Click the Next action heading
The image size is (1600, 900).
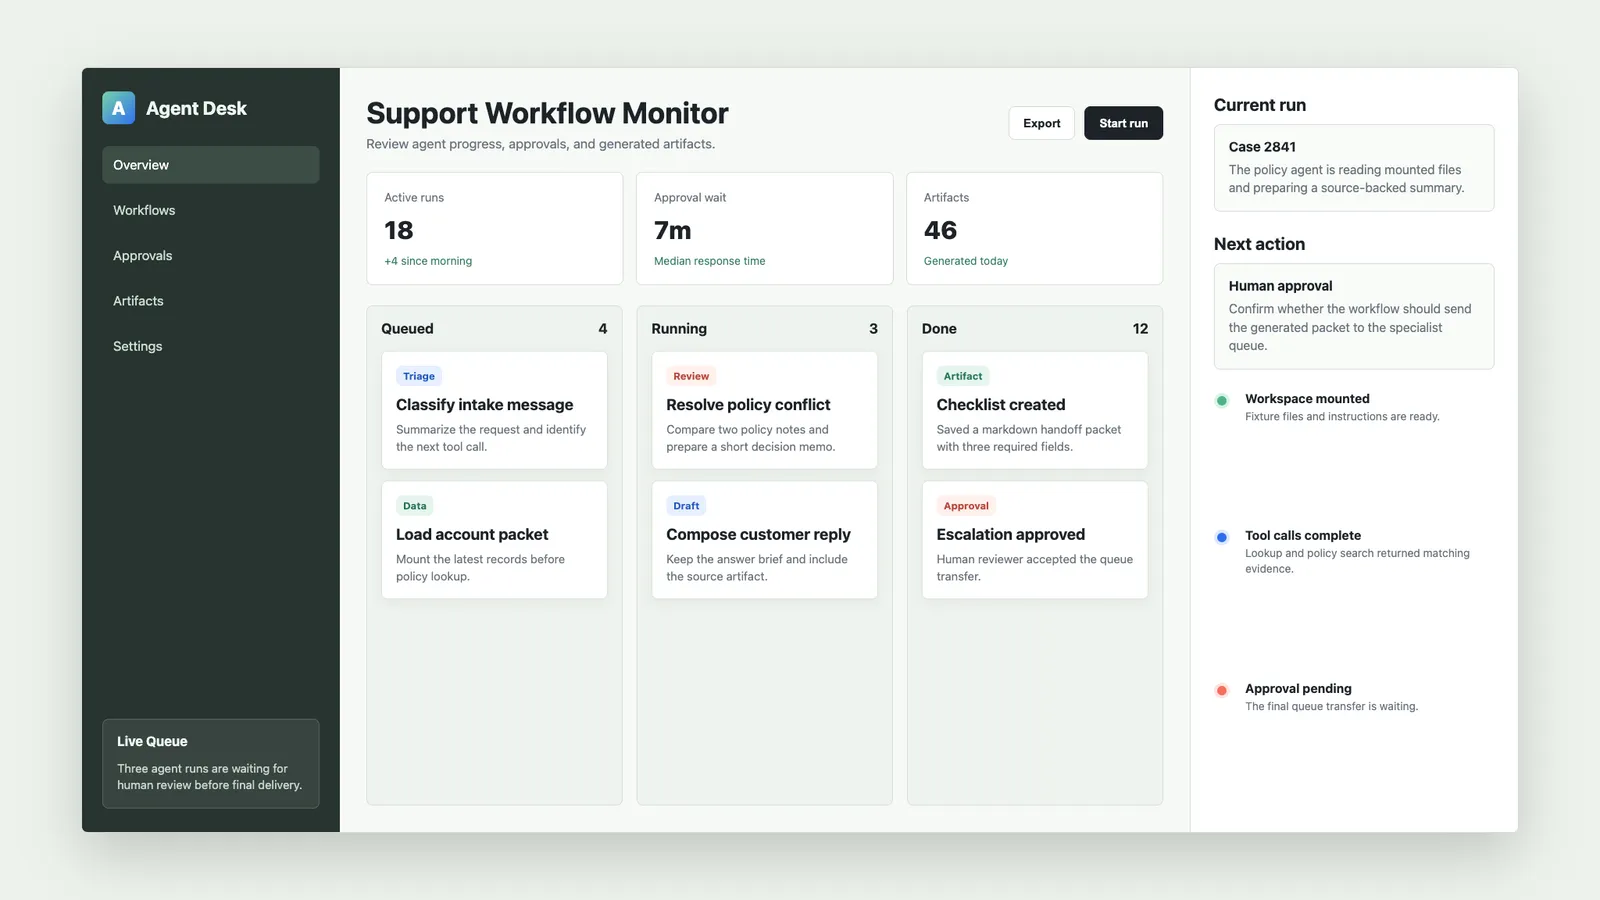[1259, 244]
